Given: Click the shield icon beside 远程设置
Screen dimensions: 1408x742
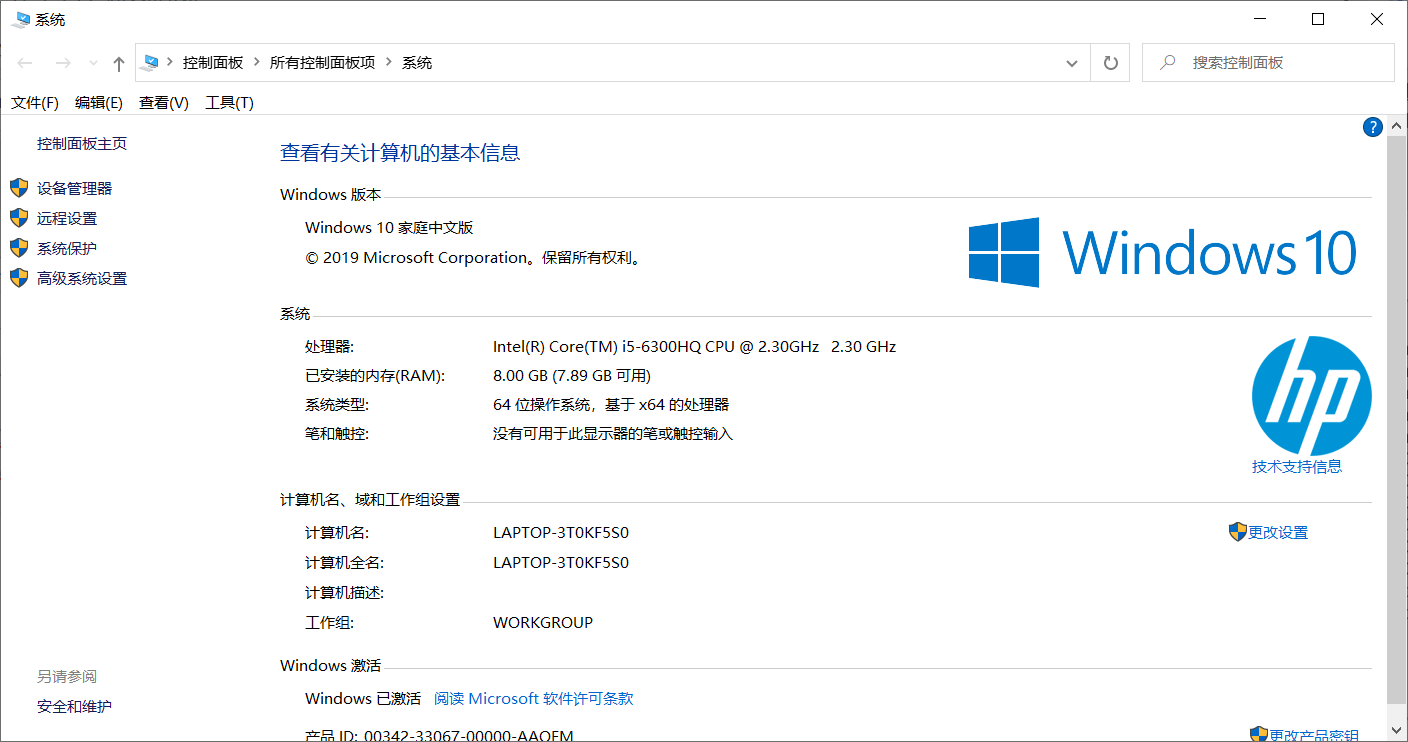Looking at the screenshot, I should click(19, 218).
